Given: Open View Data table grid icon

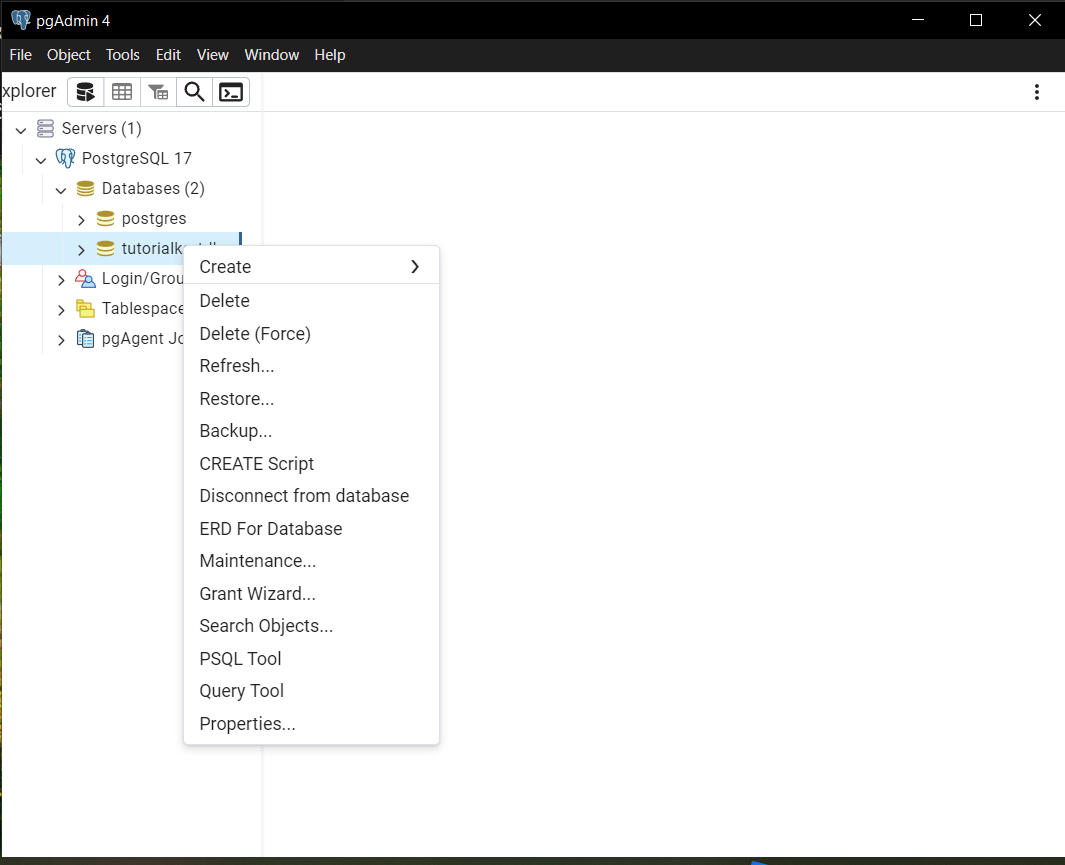Looking at the screenshot, I should pos(122,92).
